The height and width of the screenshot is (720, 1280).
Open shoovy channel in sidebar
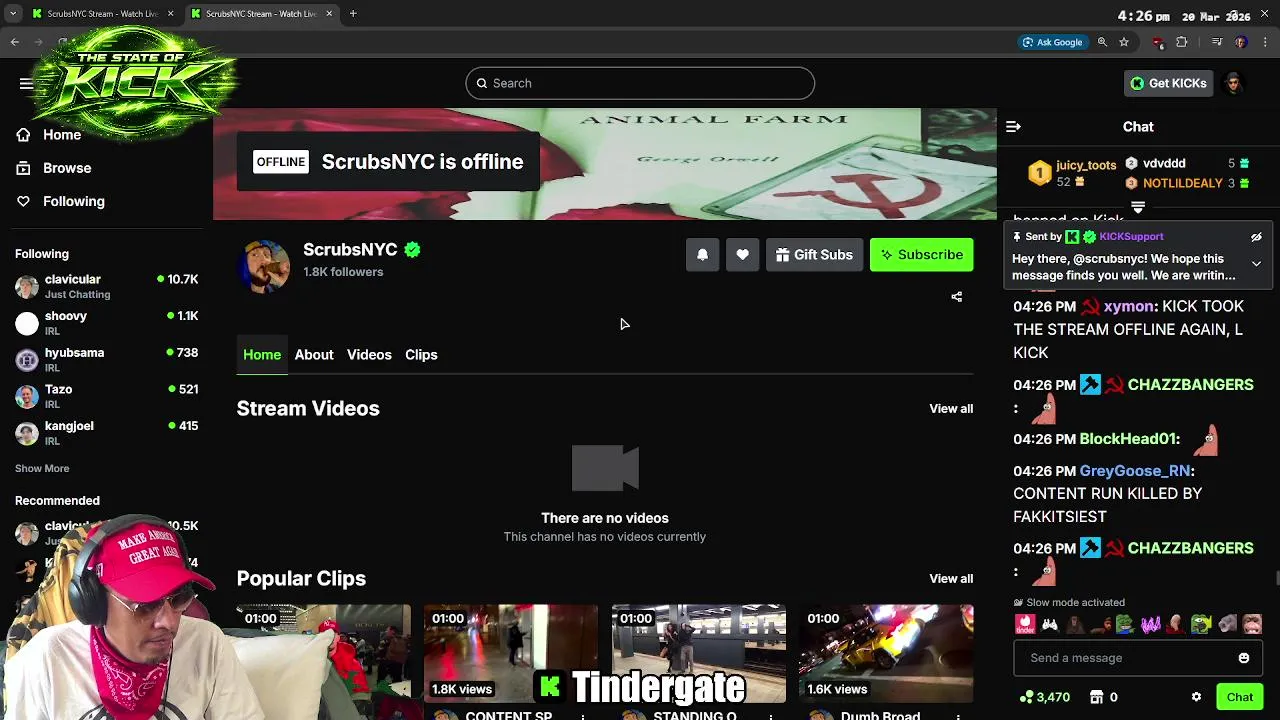coord(107,323)
